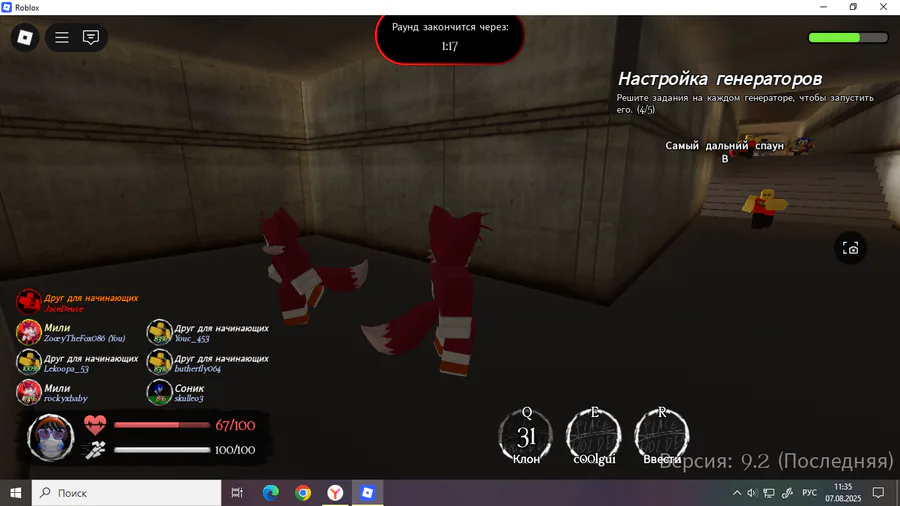Click the screenshot capture icon
This screenshot has height=506, width=900.
(x=850, y=248)
